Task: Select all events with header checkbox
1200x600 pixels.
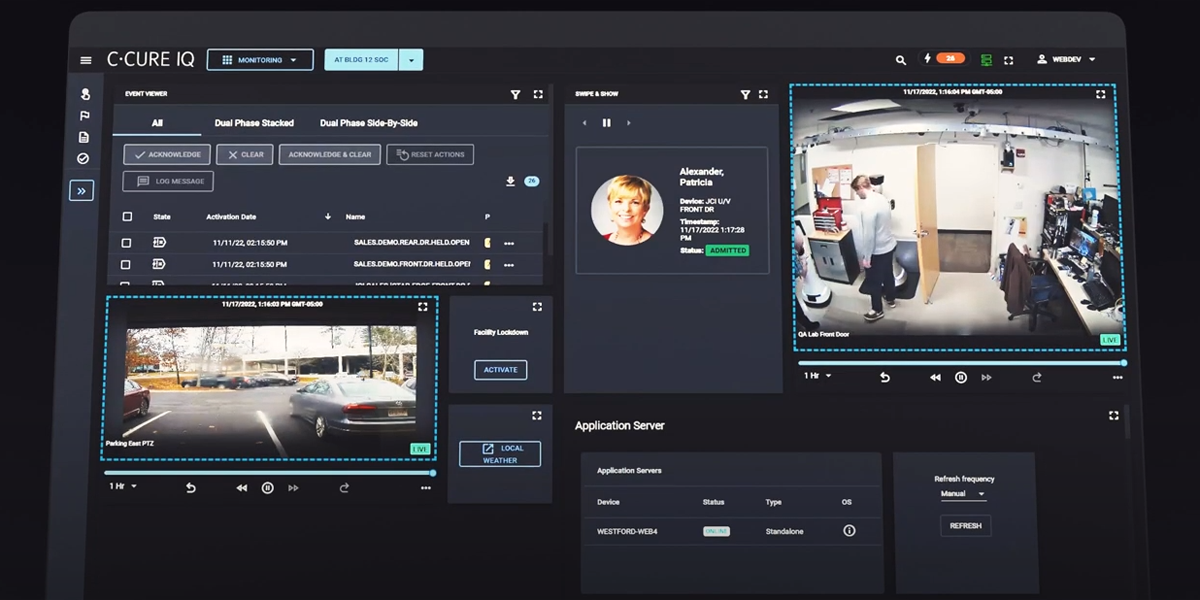Action: [127, 216]
